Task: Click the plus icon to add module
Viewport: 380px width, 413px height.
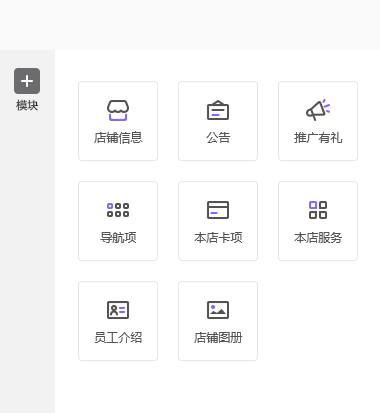Action: 27,81
